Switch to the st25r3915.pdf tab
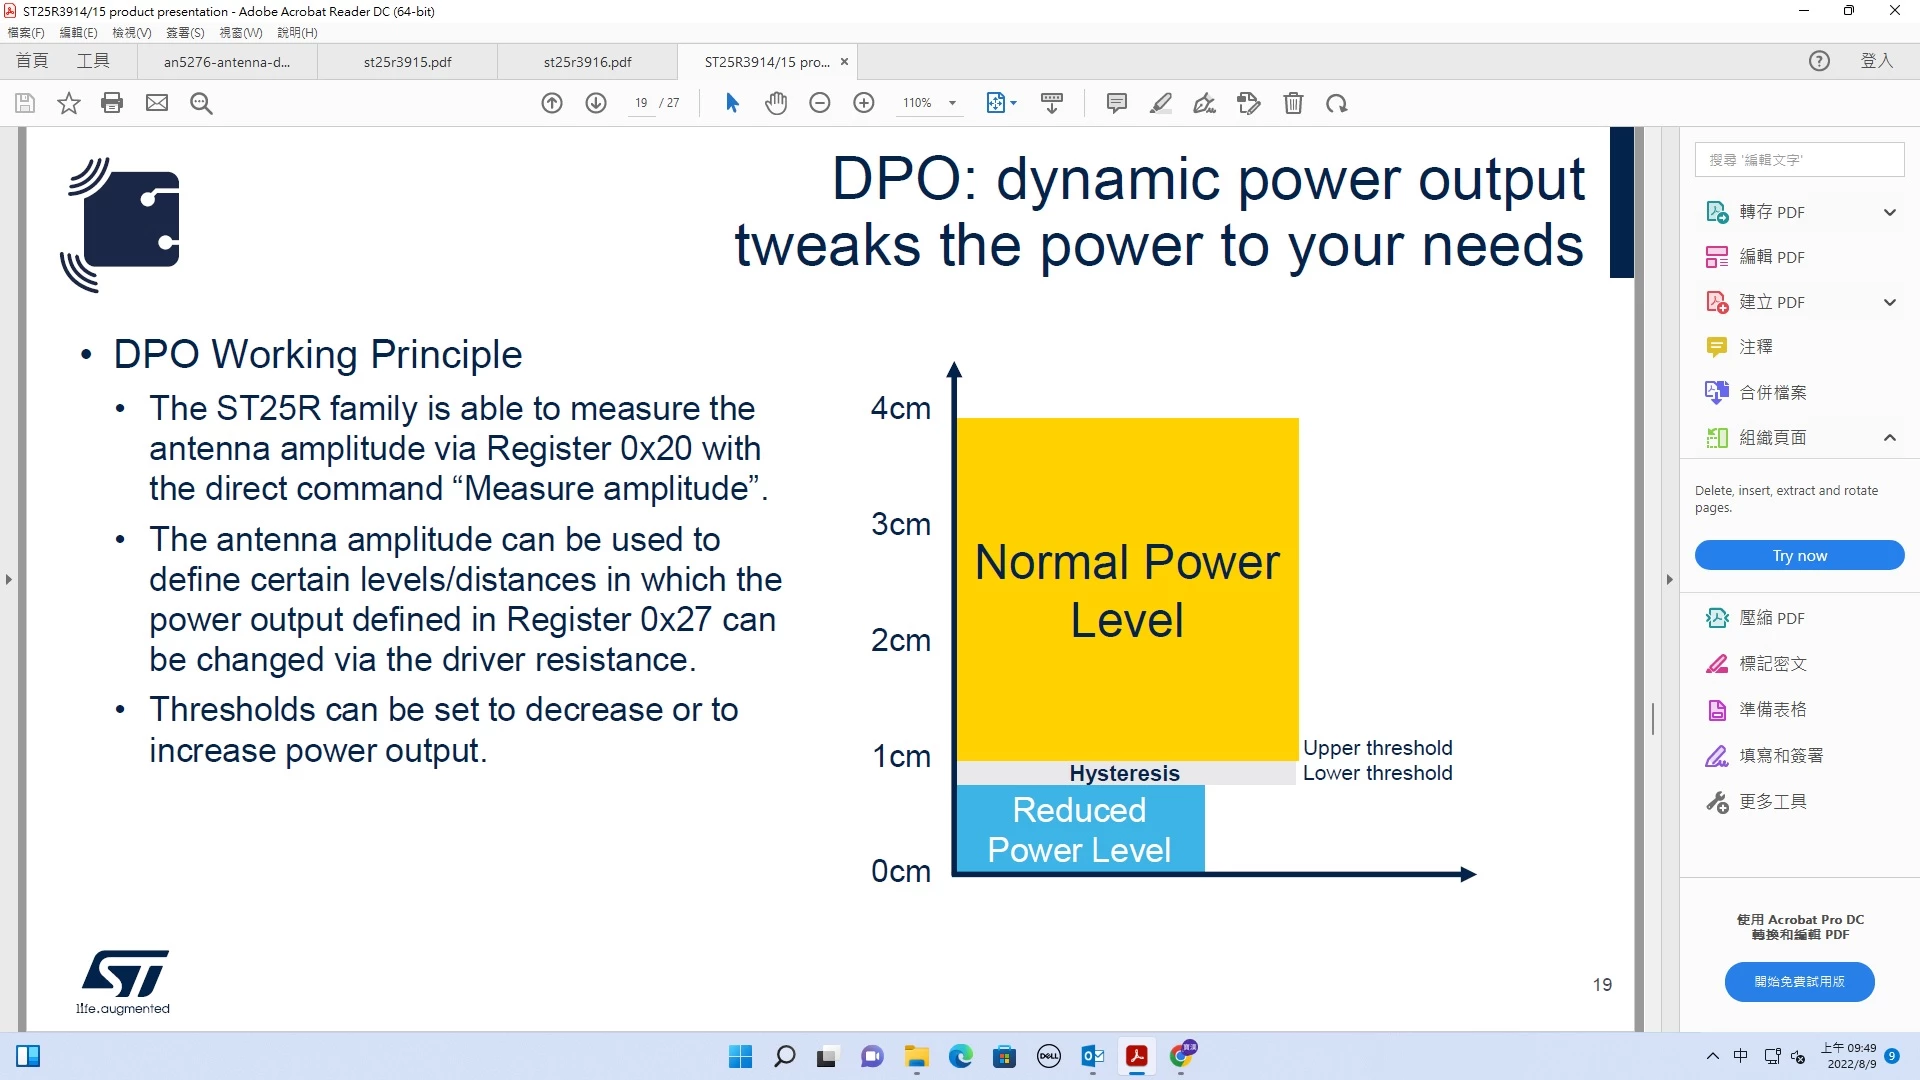The image size is (1920, 1080). [x=407, y=62]
